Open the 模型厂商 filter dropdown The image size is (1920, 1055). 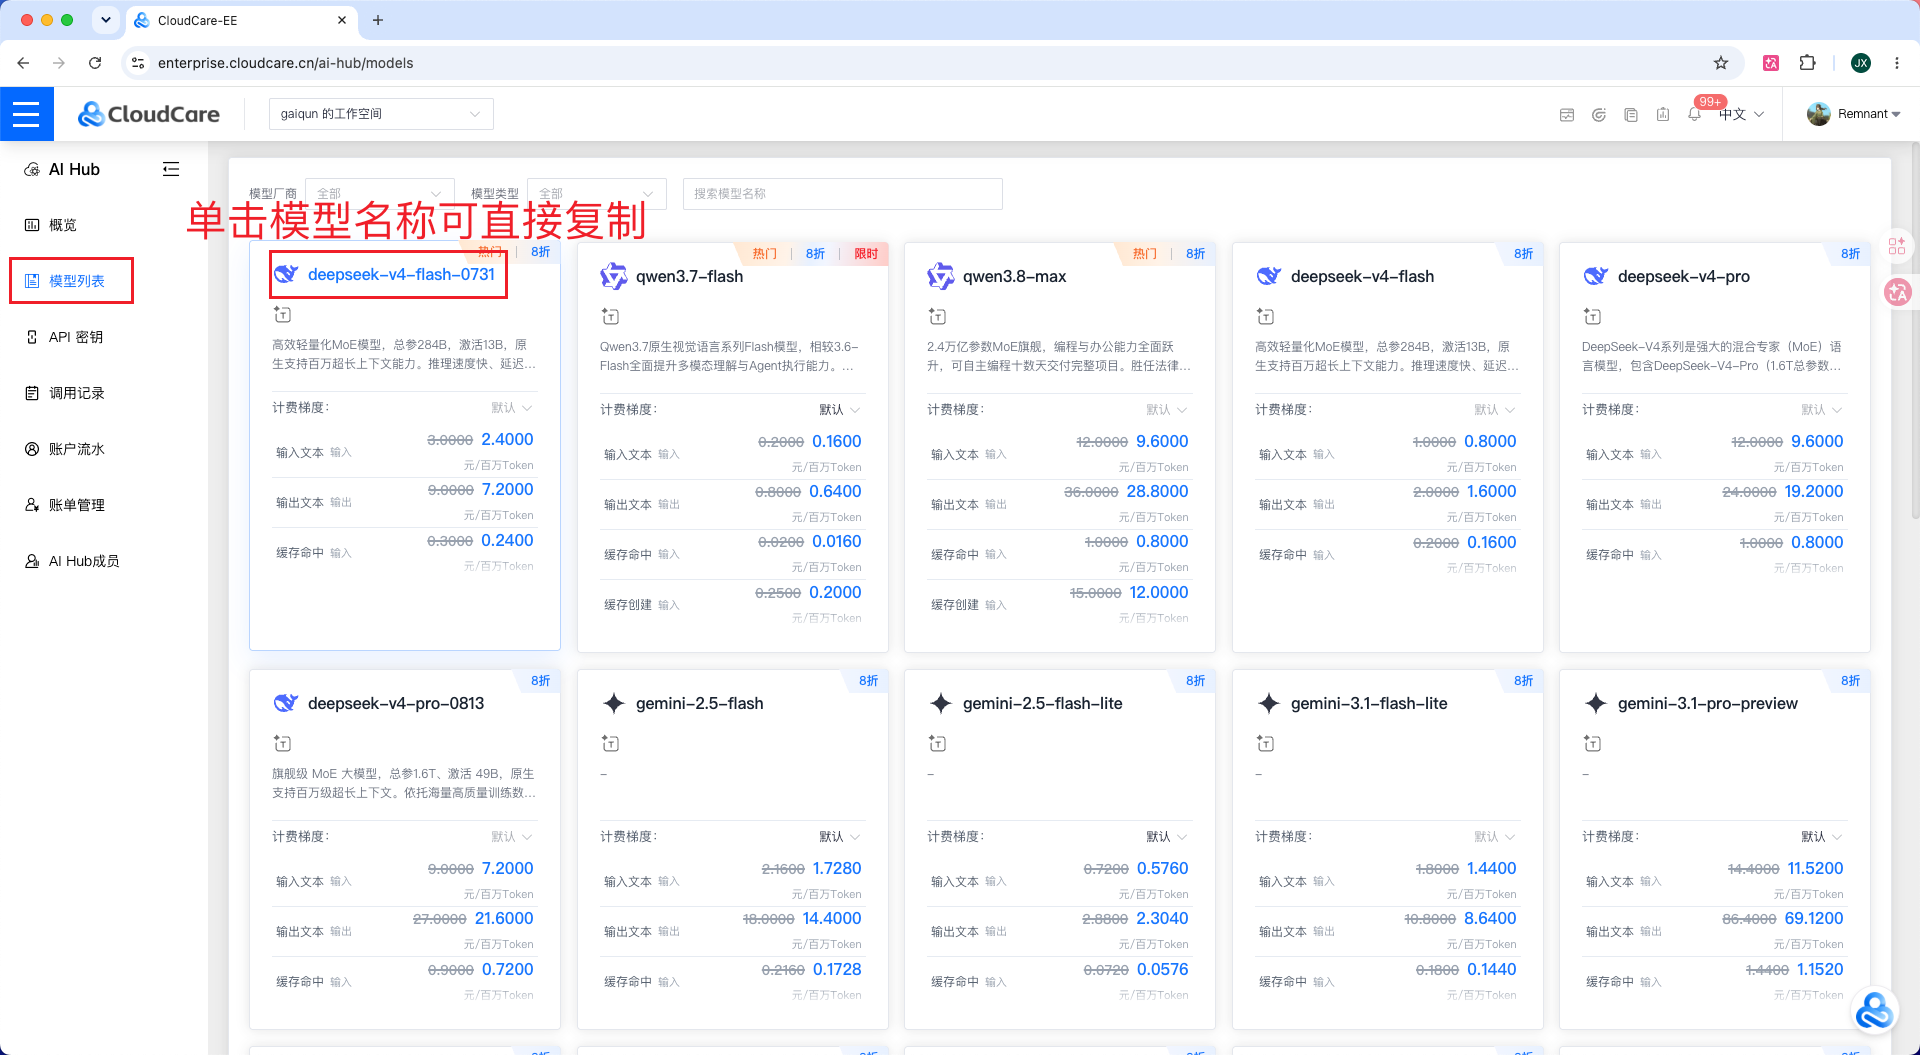pyautogui.click(x=380, y=194)
